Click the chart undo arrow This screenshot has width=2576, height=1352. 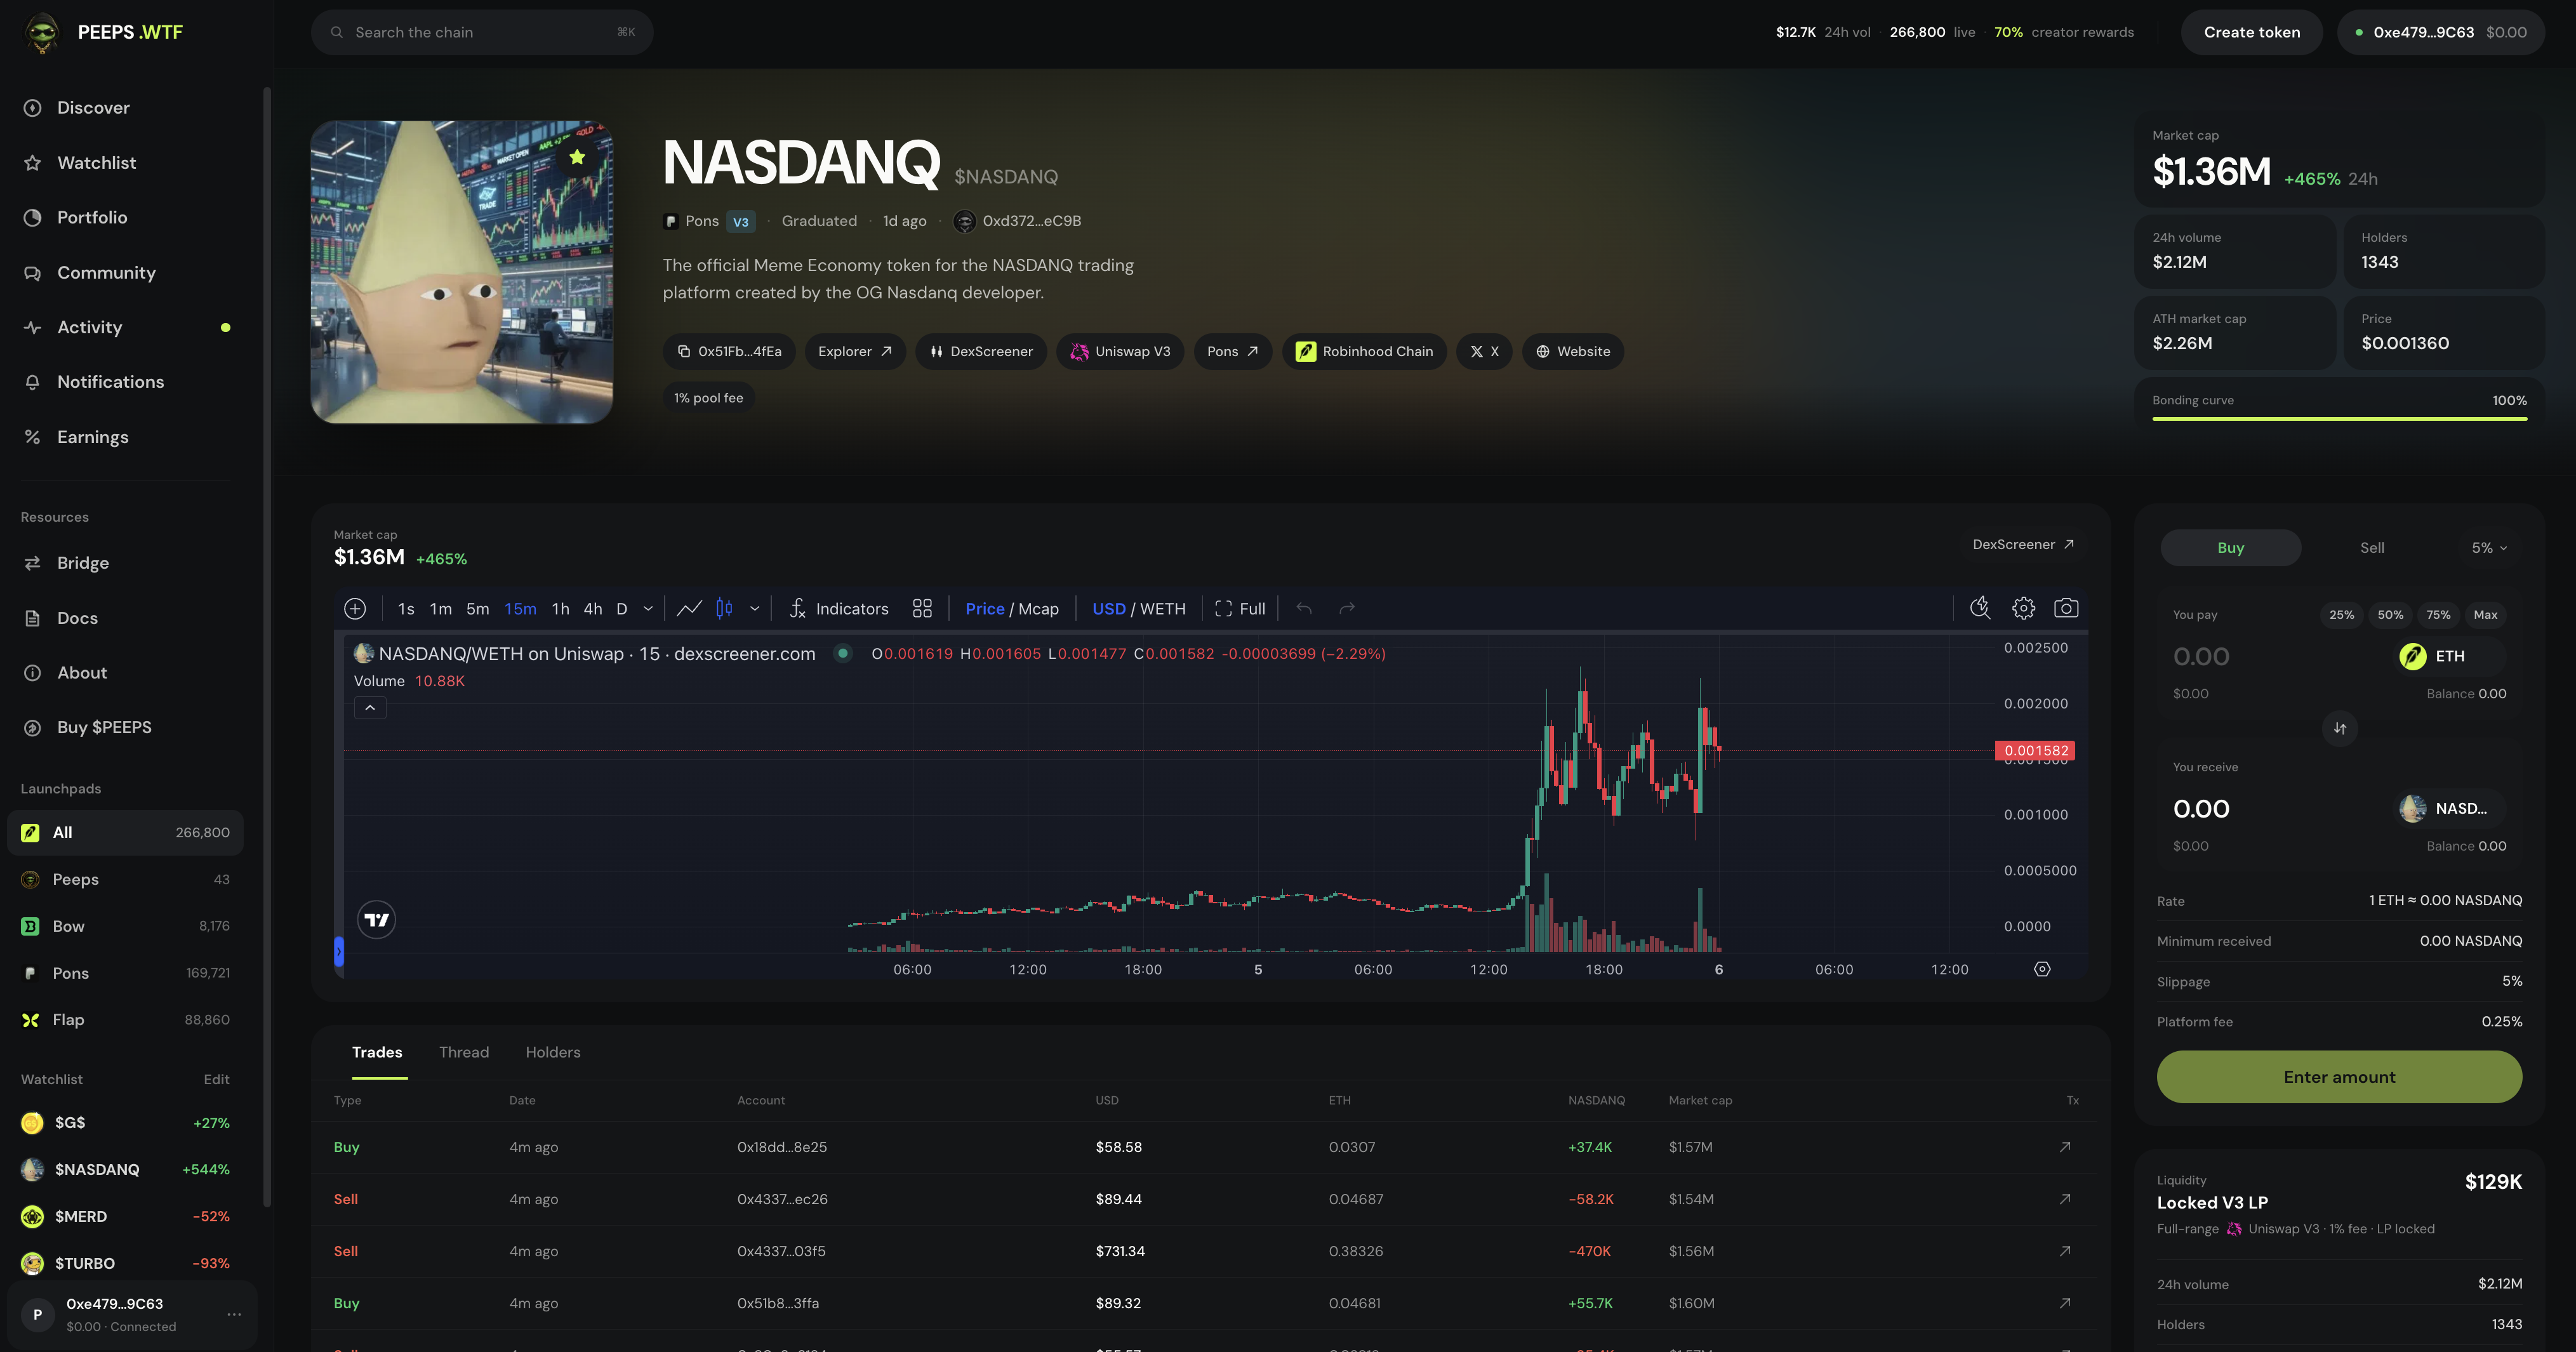pos(1304,608)
